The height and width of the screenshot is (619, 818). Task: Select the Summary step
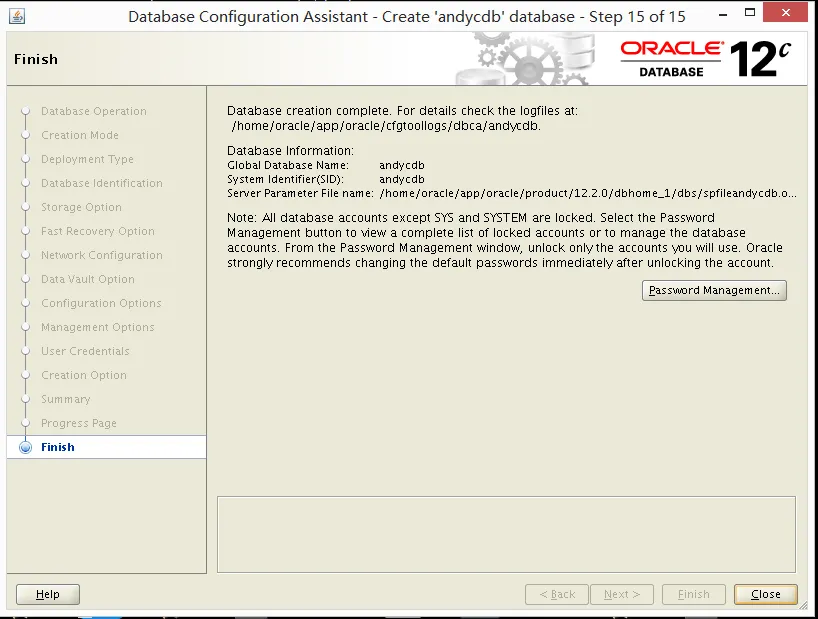(66, 399)
